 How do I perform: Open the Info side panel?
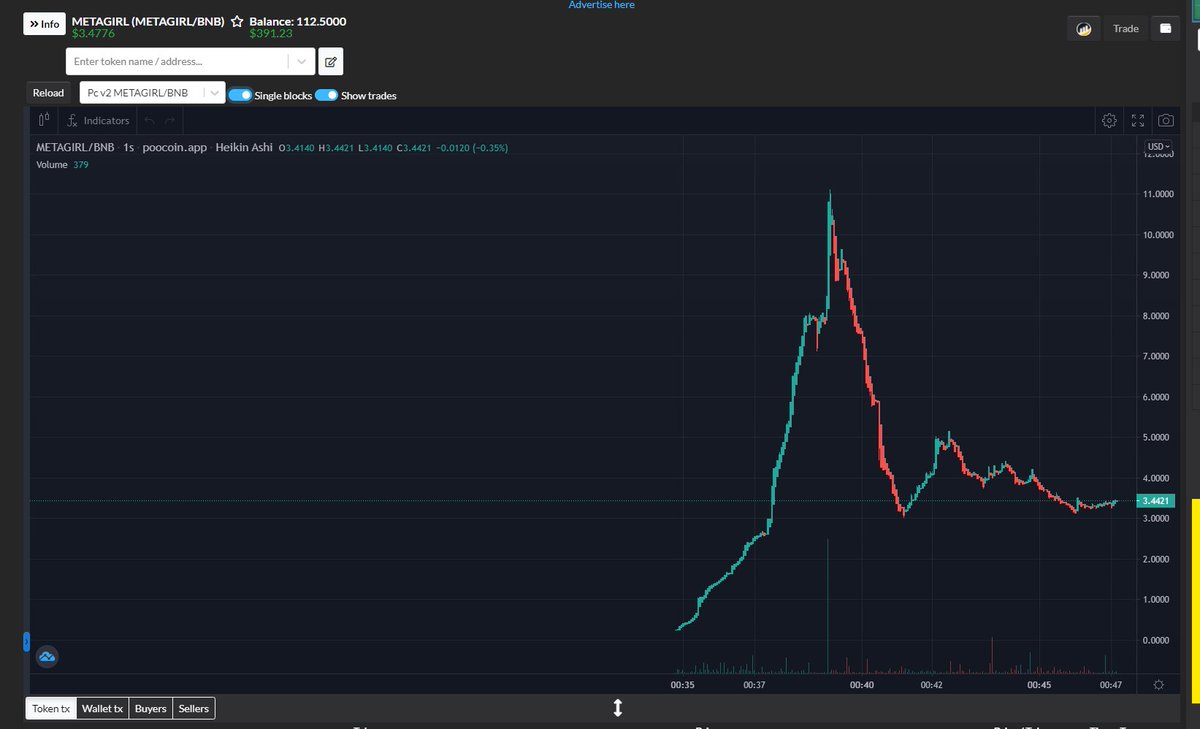tap(44, 25)
